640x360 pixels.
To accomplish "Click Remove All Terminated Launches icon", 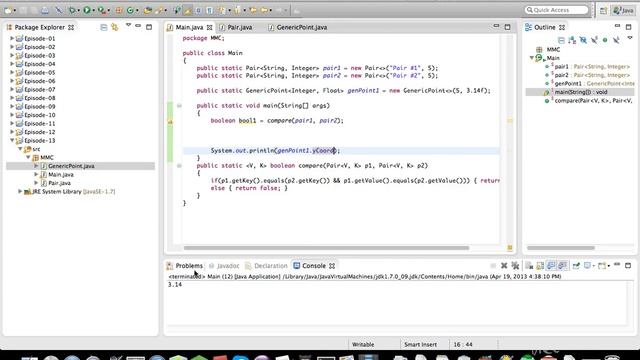I will 515,266.
